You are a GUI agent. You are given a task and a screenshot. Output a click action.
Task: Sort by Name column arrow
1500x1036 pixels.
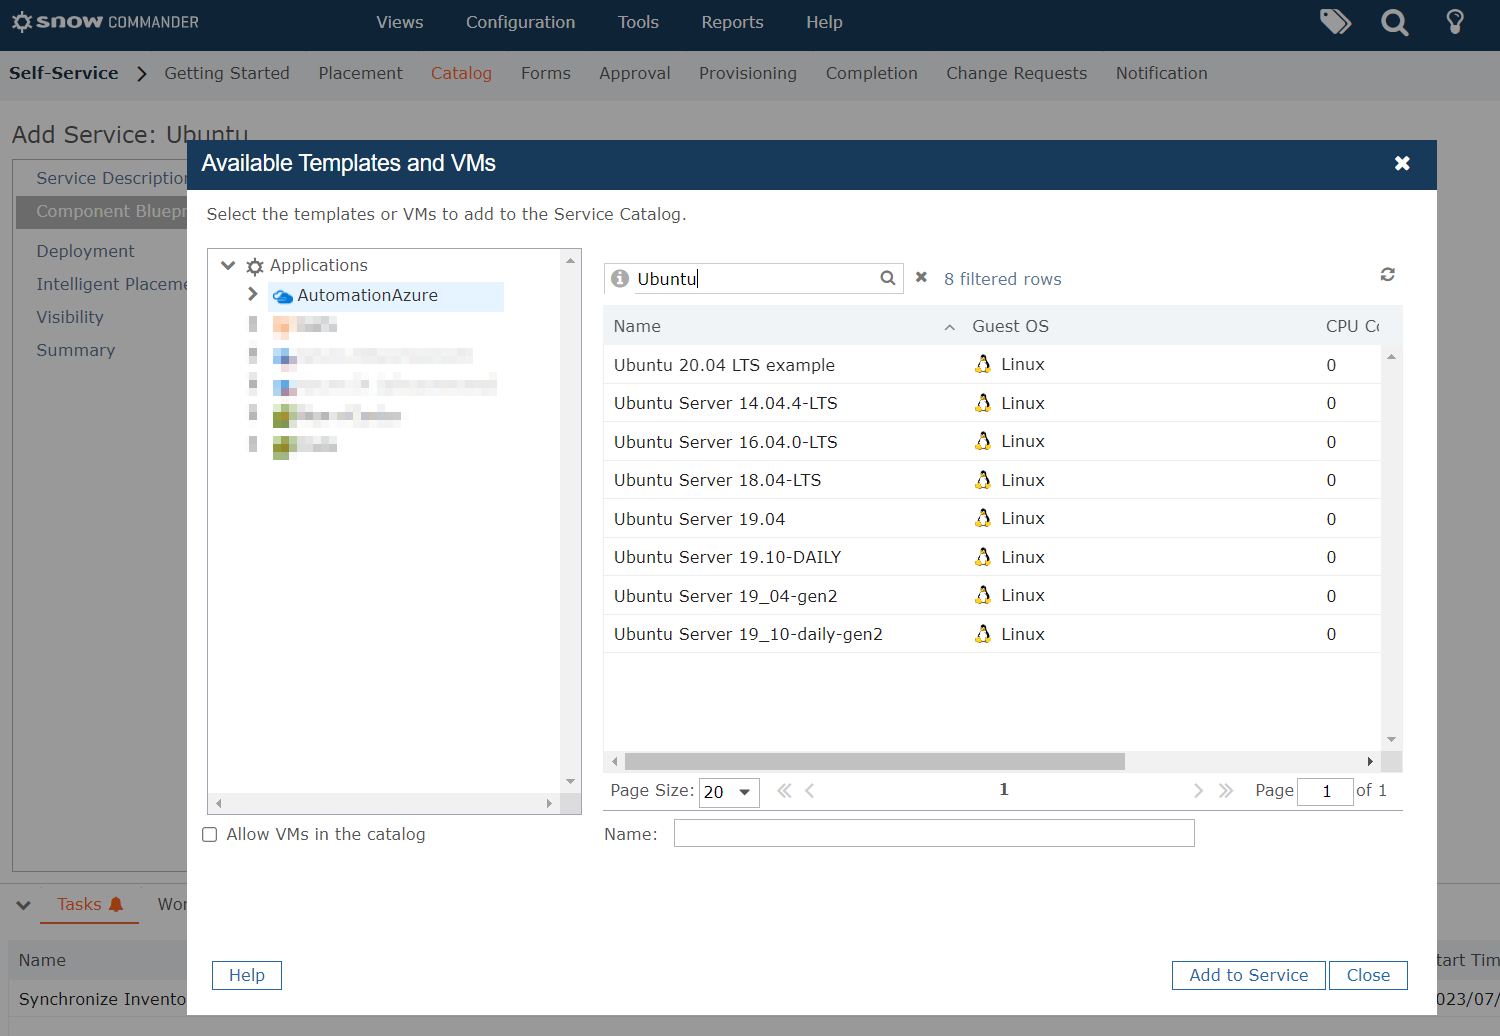pyautogui.click(x=949, y=327)
